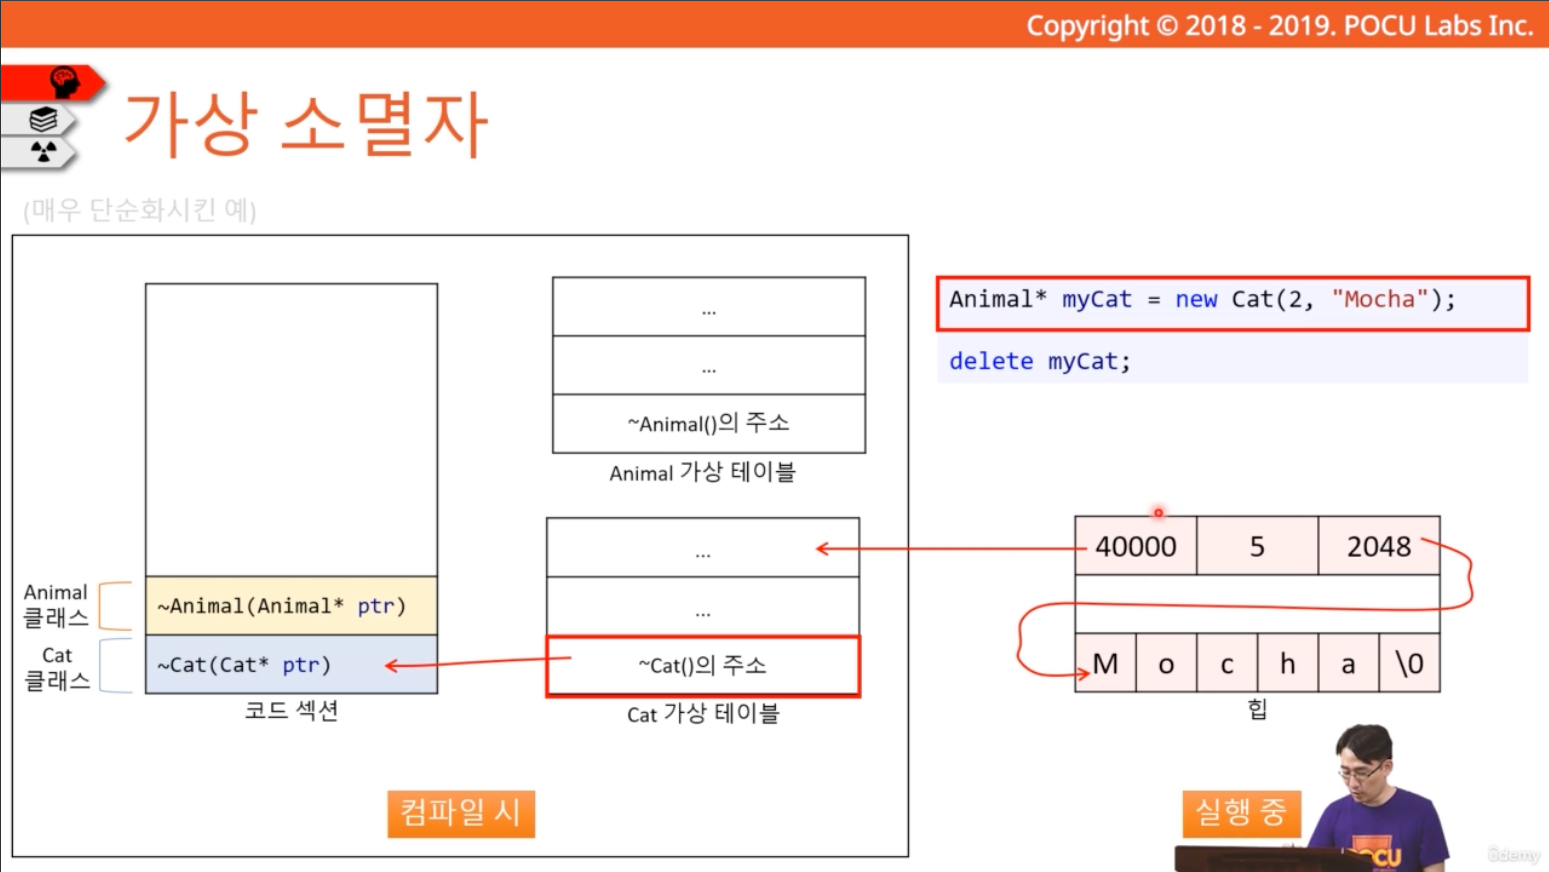This screenshot has width=1549, height=872.
Task: Click the heap cell showing 40000
Action: point(1136,546)
